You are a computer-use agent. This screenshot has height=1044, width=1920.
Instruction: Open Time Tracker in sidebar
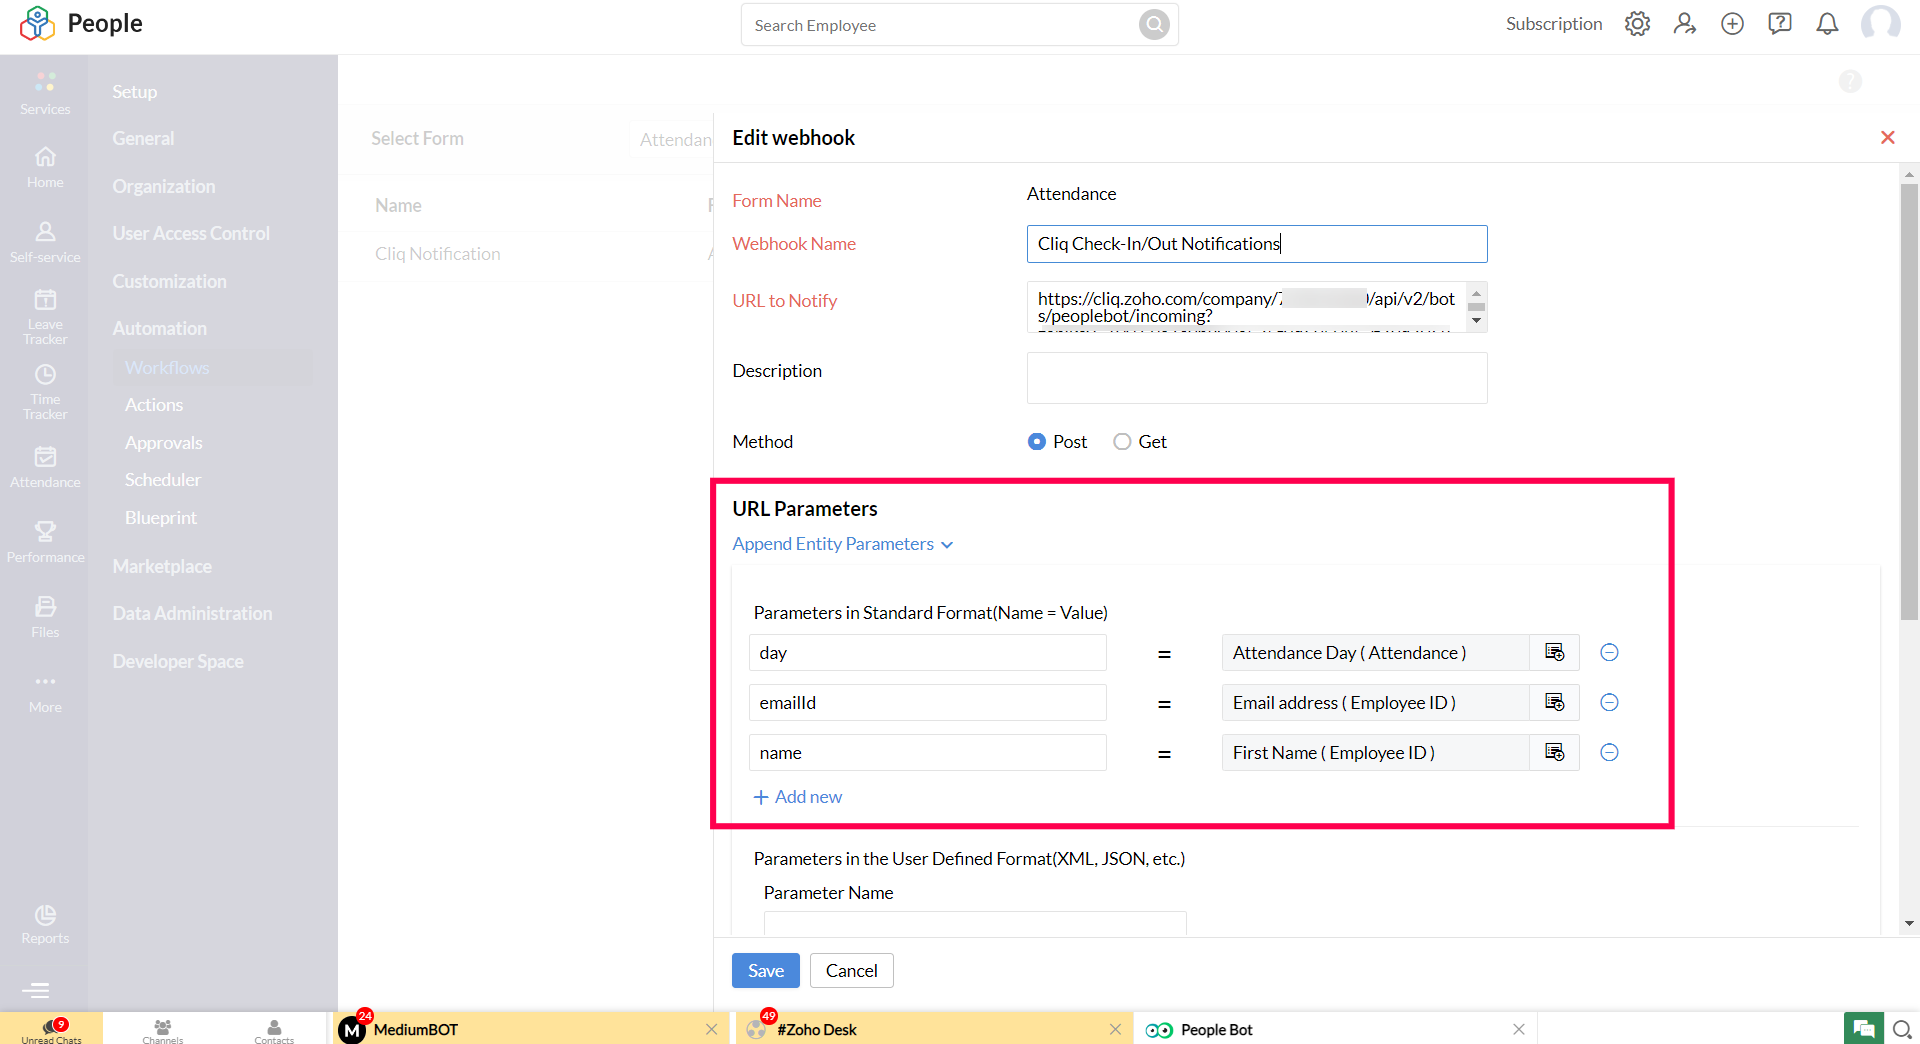45,392
